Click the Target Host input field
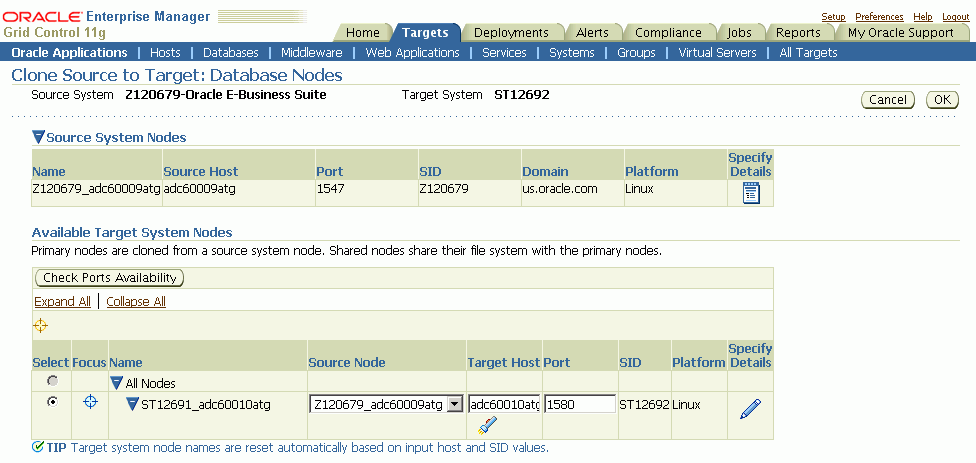The width and height of the screenshot is (976, 463). point(504,405)
